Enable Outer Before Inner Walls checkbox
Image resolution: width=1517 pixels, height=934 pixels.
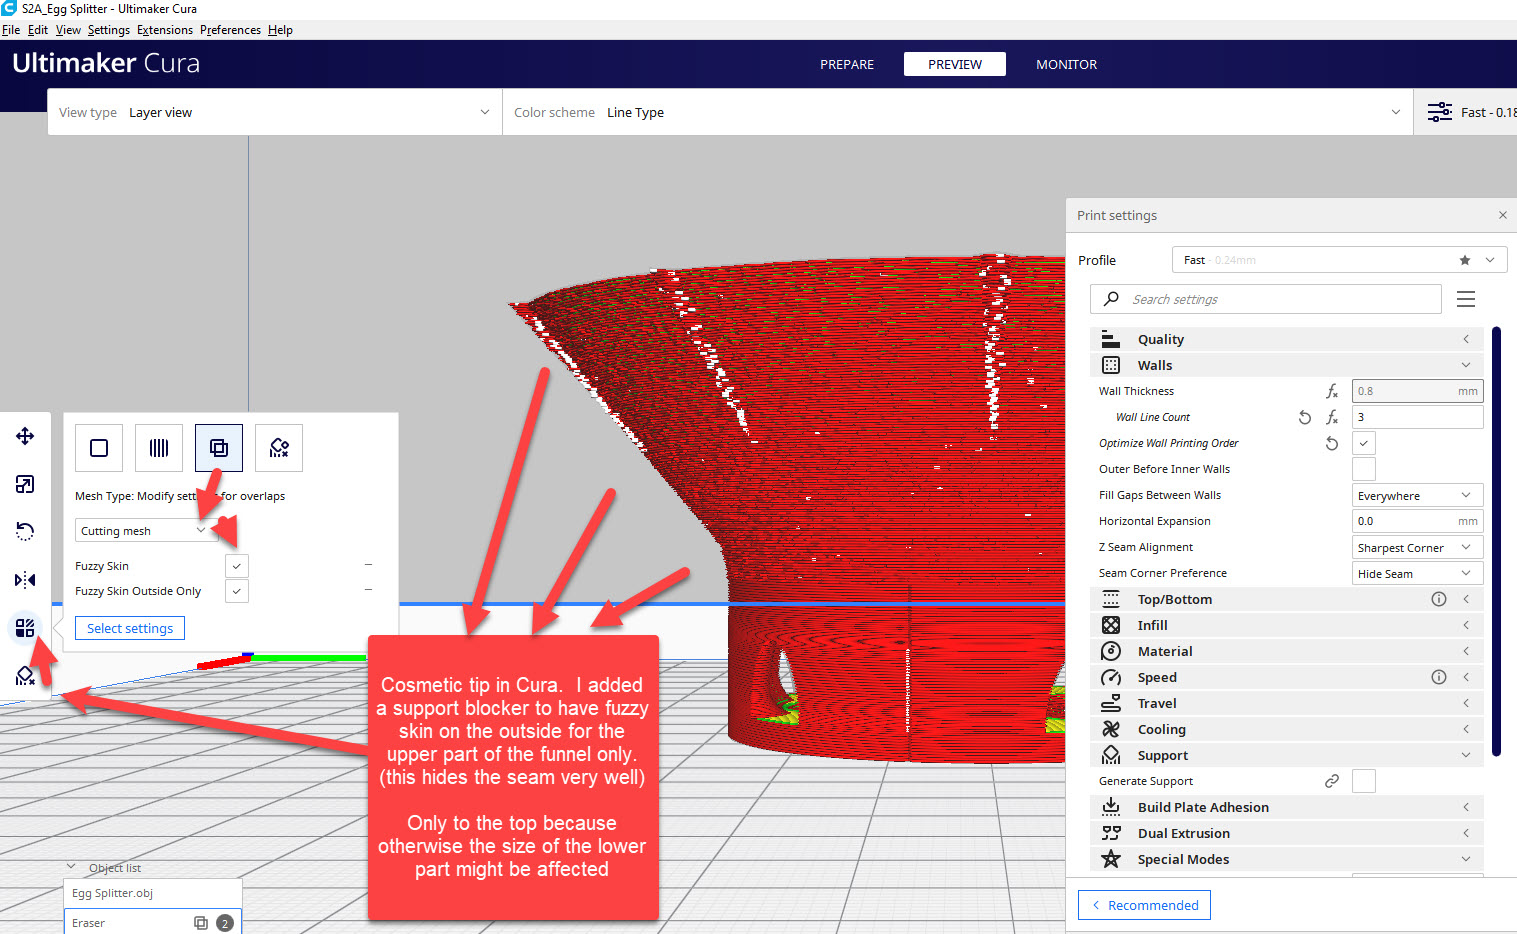[1364, 469]
